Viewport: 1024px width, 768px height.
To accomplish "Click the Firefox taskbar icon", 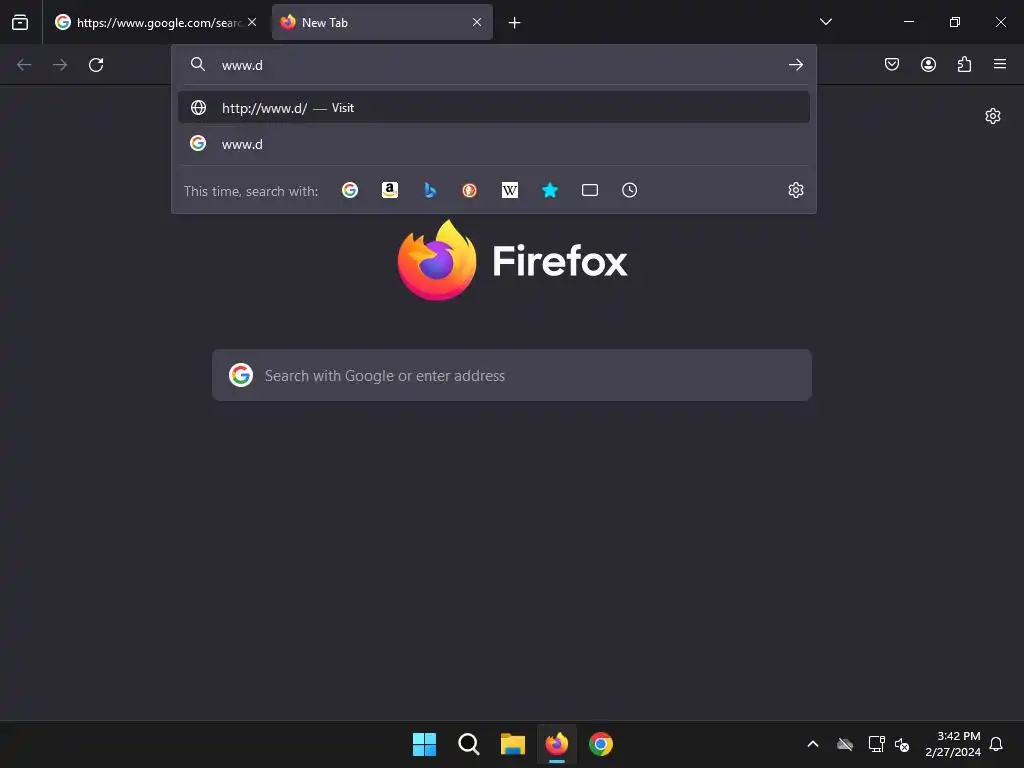I will [x=556, y=744].
